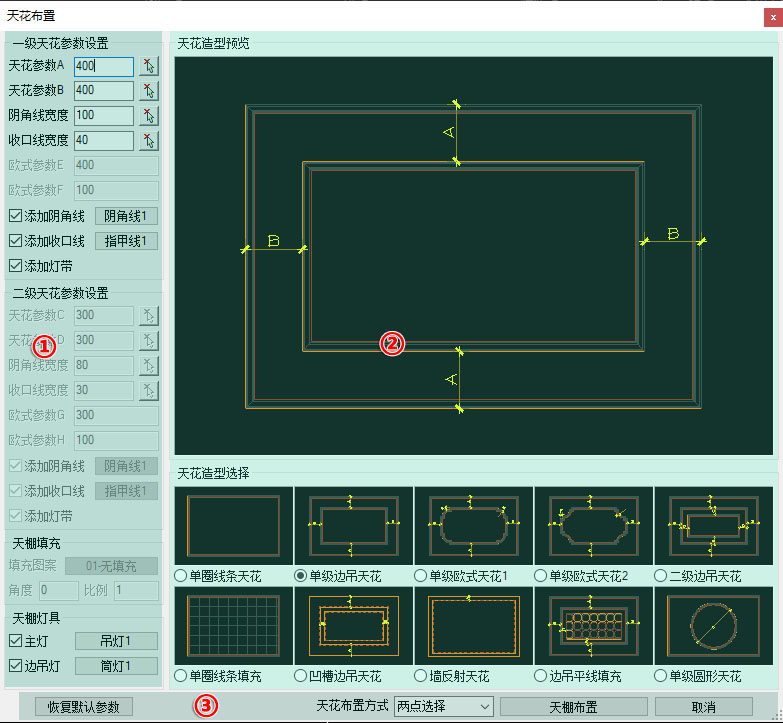
Task: Choose the 单圈线条天花 radio button
Action: (180, 576)
